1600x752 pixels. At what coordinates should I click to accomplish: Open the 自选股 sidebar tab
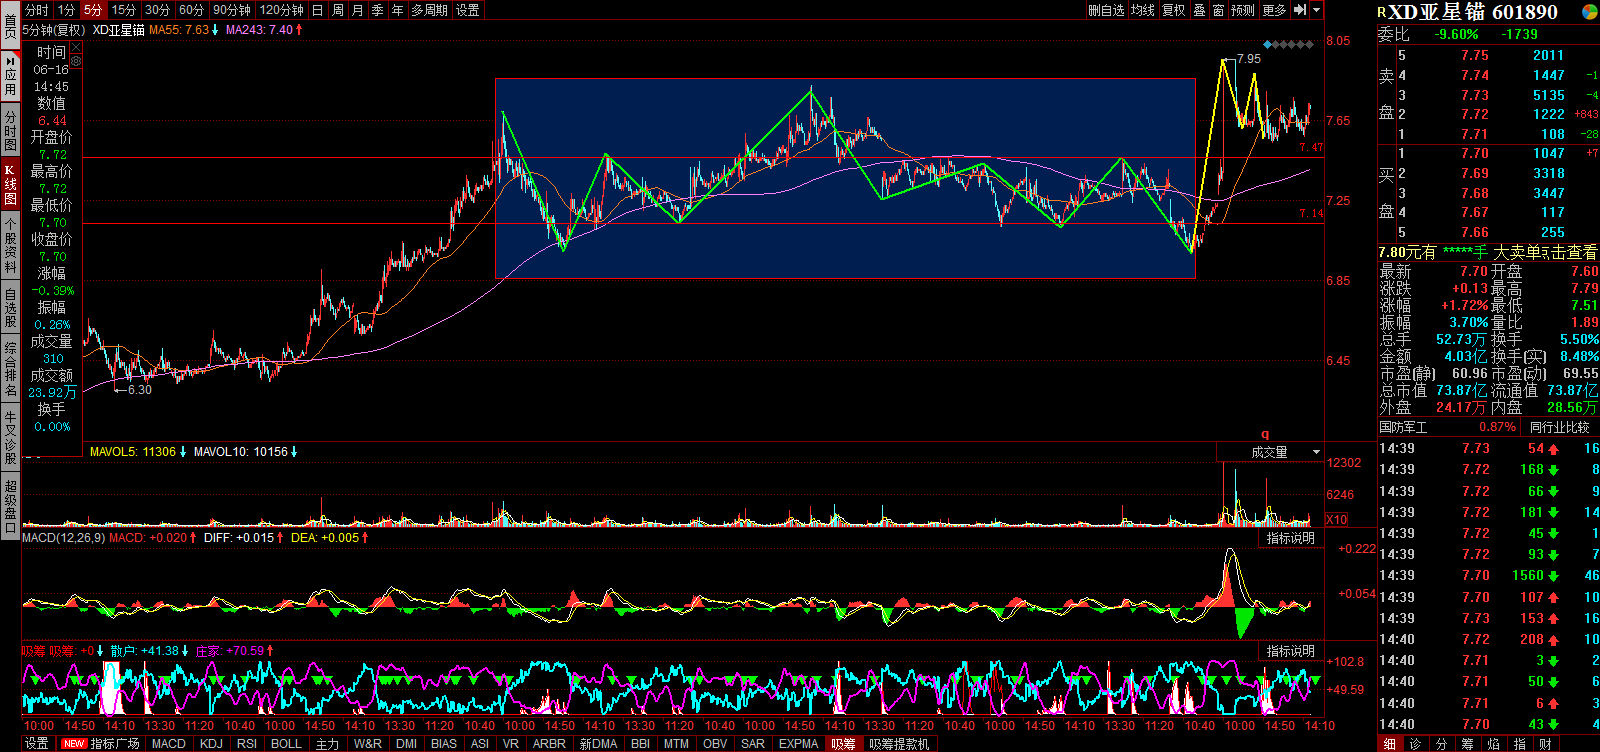(x=10, y=308)
